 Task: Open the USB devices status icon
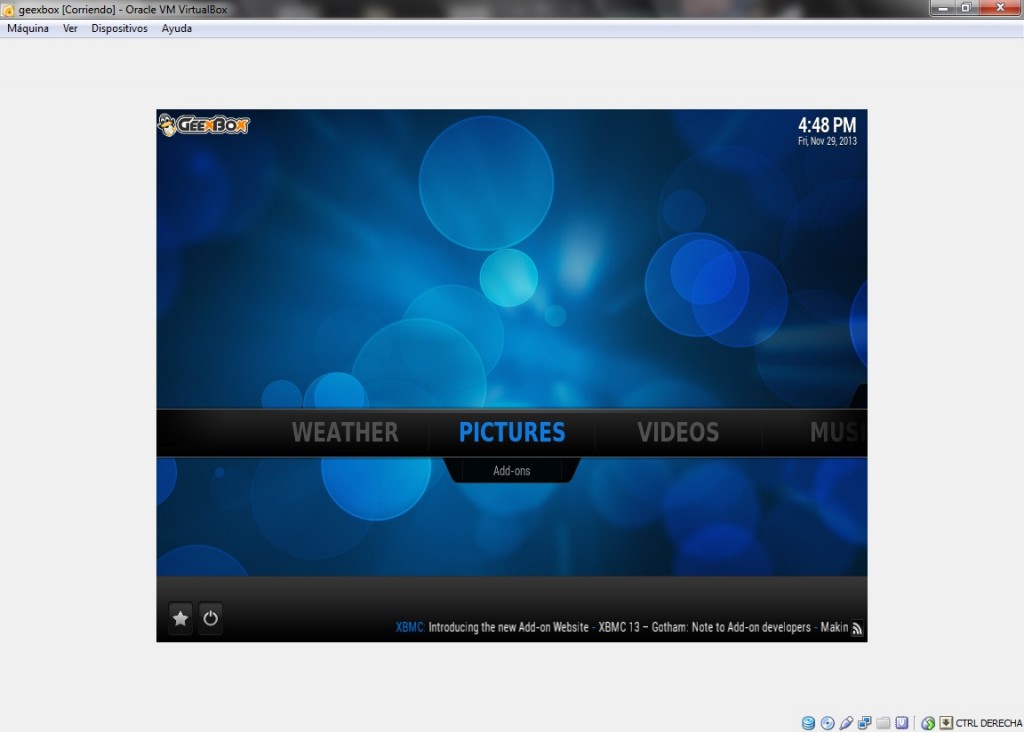point(846,723)
